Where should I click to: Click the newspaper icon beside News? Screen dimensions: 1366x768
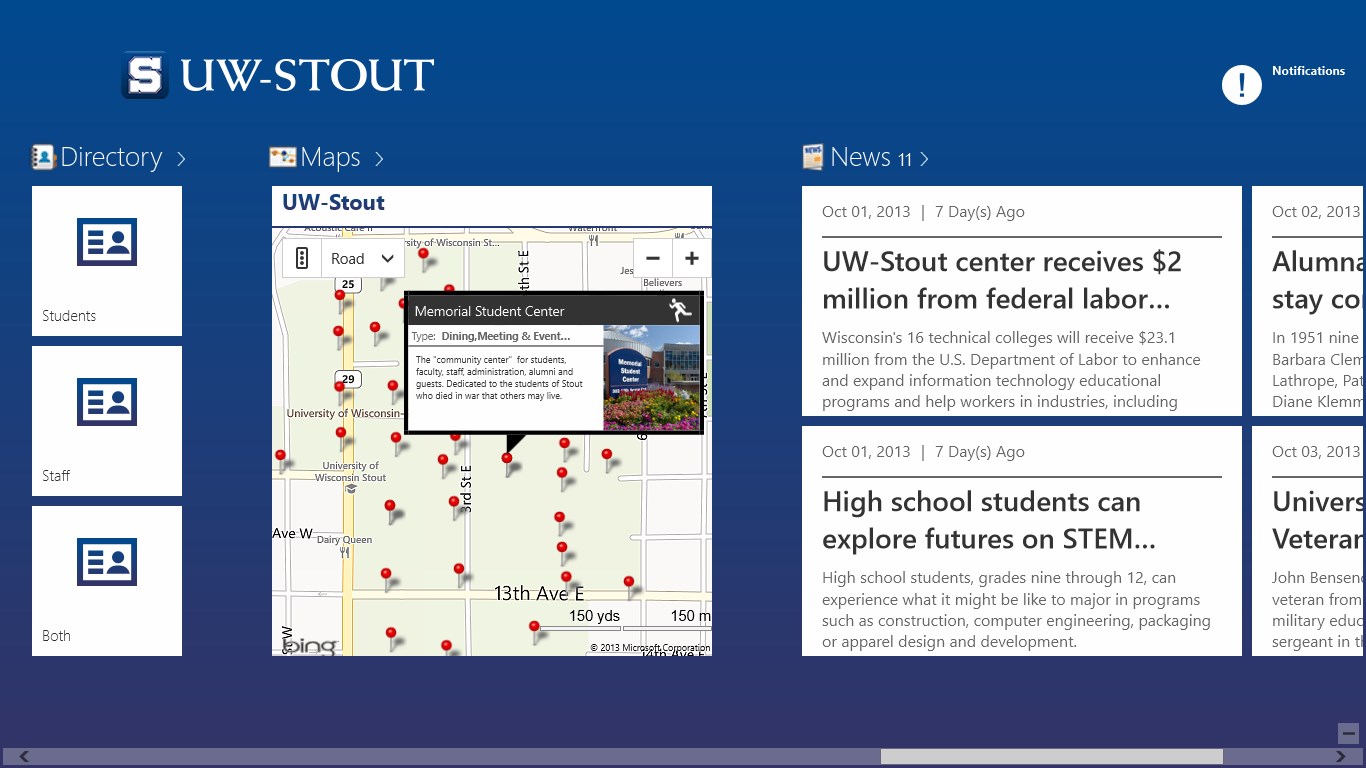[x=812, y=156]
